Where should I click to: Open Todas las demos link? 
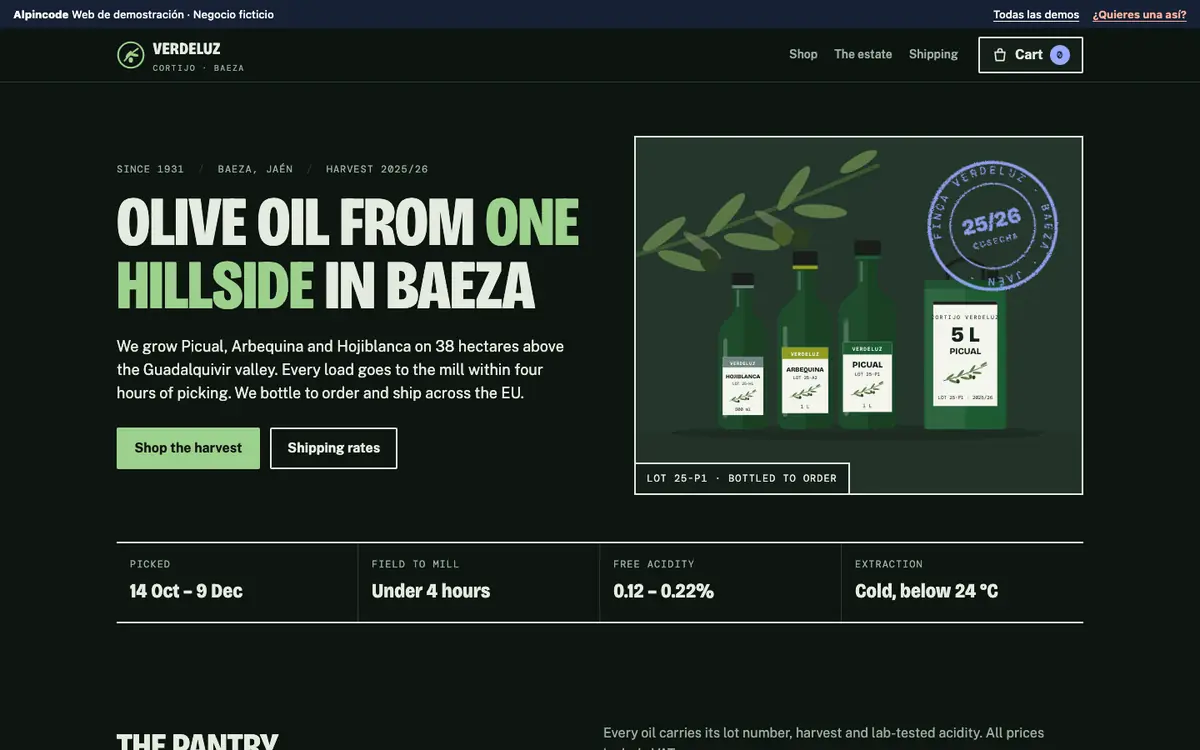click(x=1036, y=14)
